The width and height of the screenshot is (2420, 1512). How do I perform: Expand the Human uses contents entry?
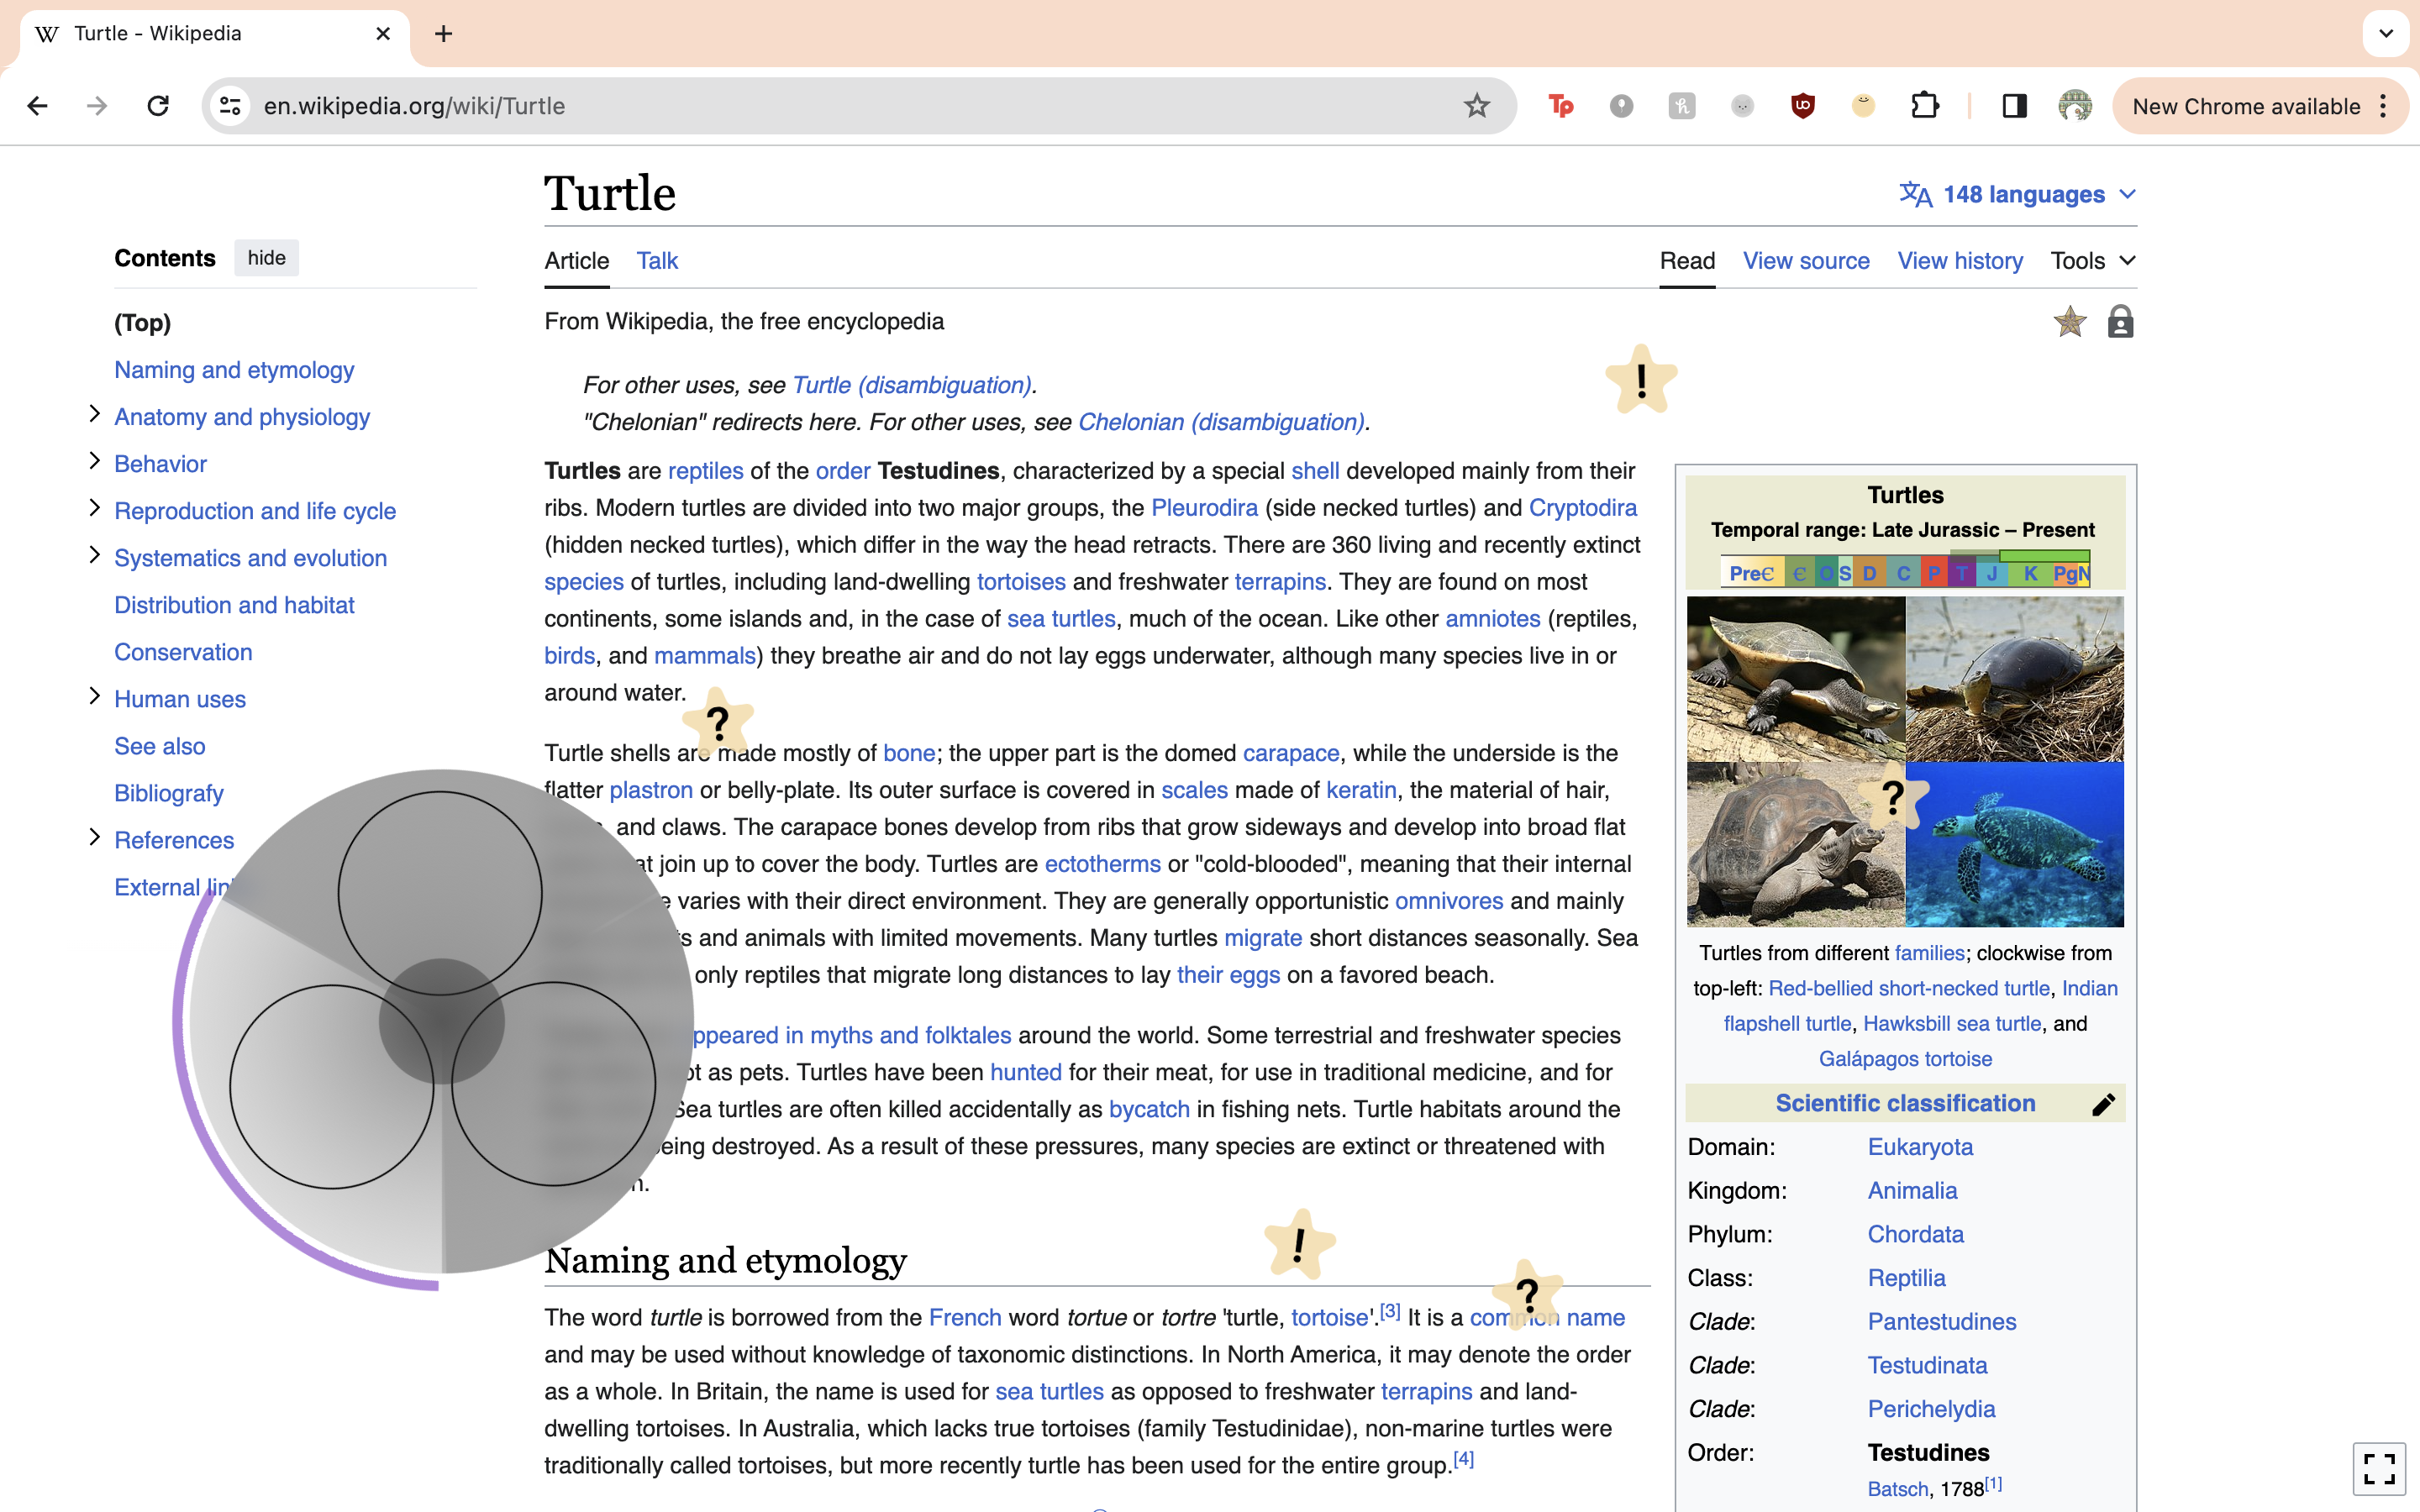point(94,697)
